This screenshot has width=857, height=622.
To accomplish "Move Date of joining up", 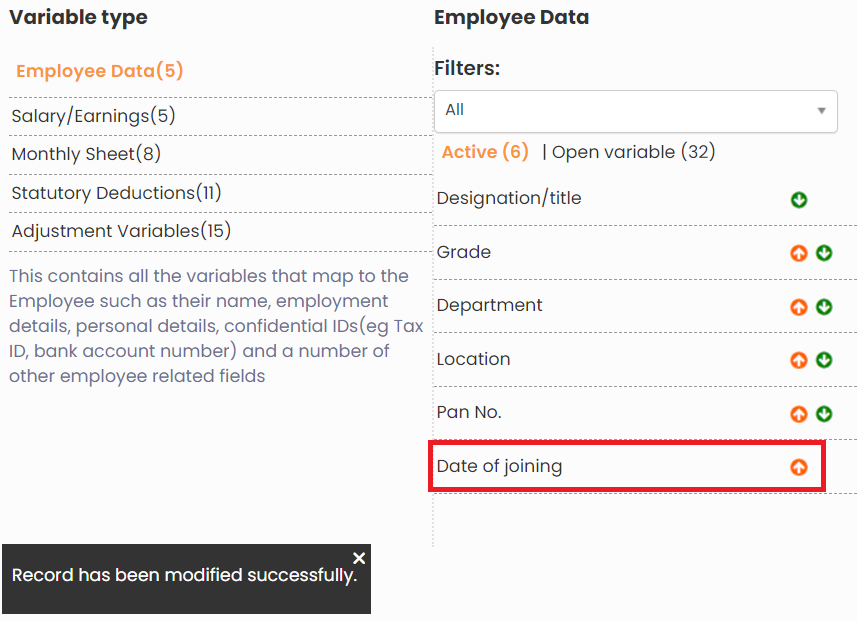I will pos(798,467).
